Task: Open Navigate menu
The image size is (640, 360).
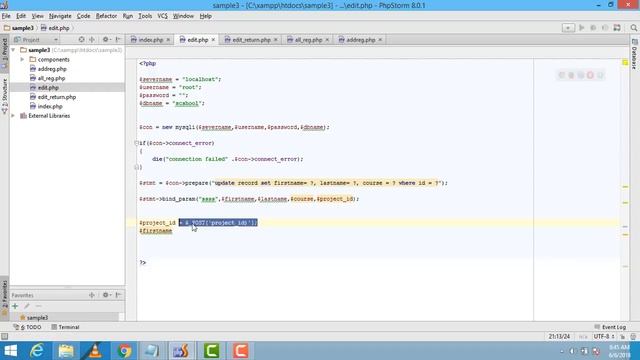Action: (x=60, y=16)
